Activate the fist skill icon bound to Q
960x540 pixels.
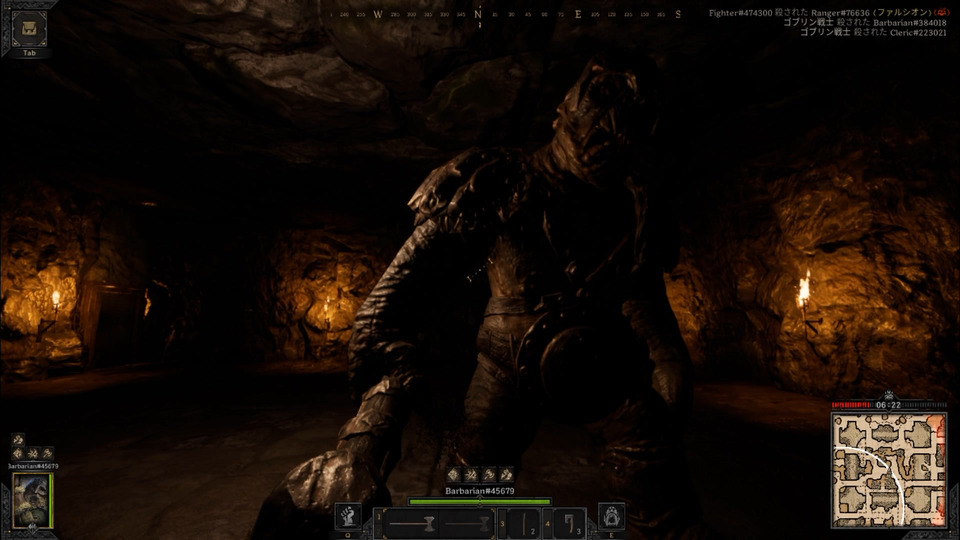pyautogui.click(x=348, y=516)
